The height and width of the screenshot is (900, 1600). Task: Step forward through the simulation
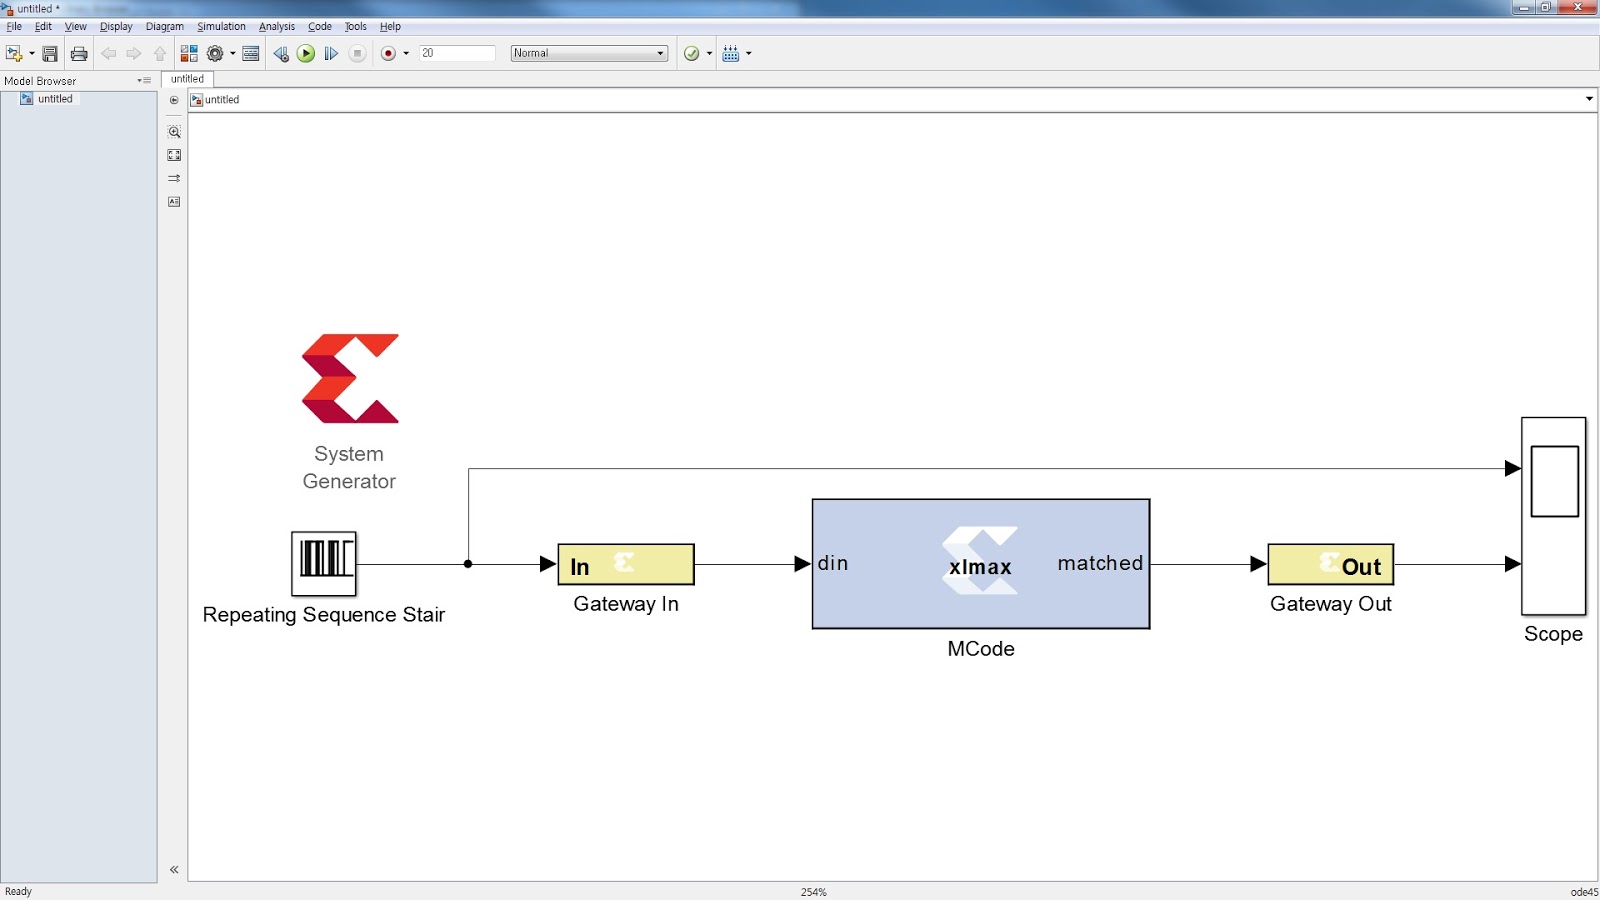(331, 53)
